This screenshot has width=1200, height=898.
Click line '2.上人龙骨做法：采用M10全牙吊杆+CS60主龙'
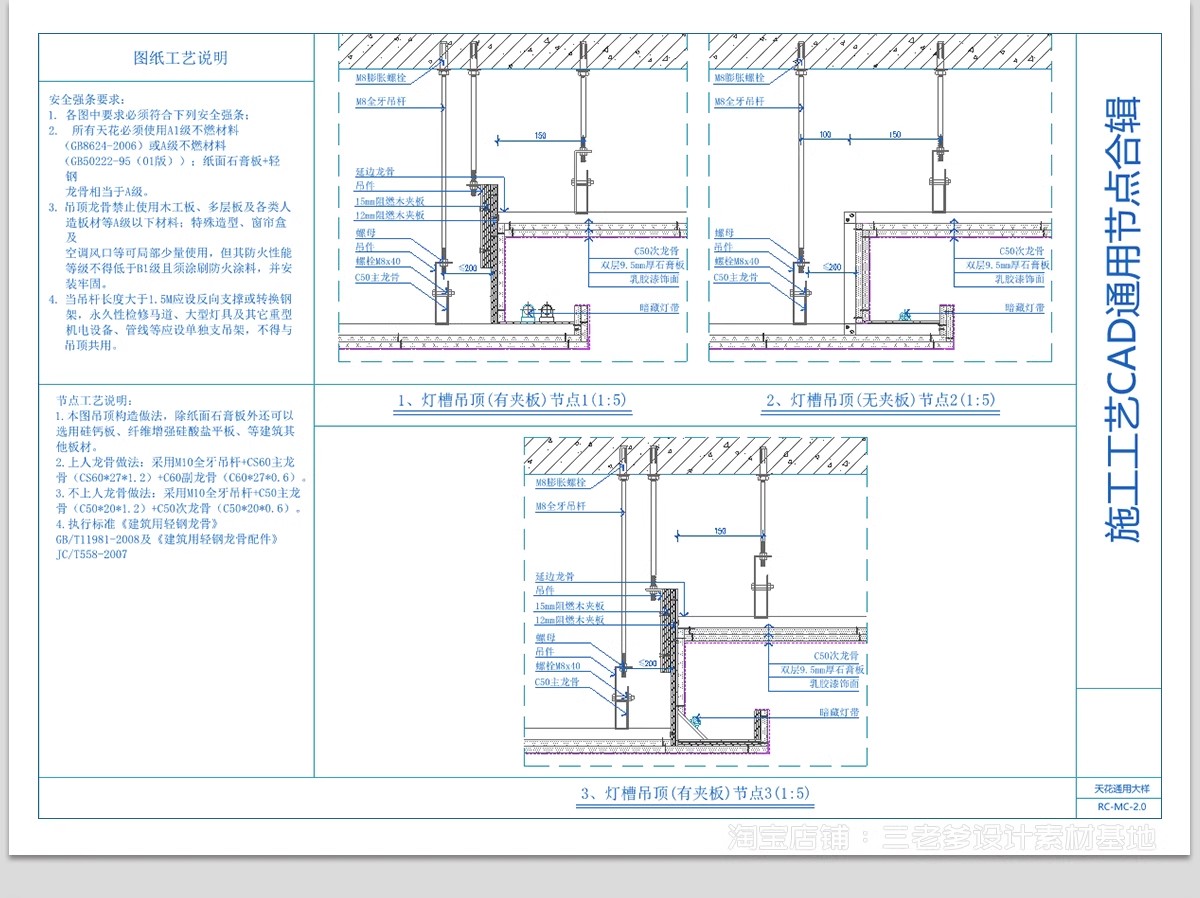[x=176, y=462]
